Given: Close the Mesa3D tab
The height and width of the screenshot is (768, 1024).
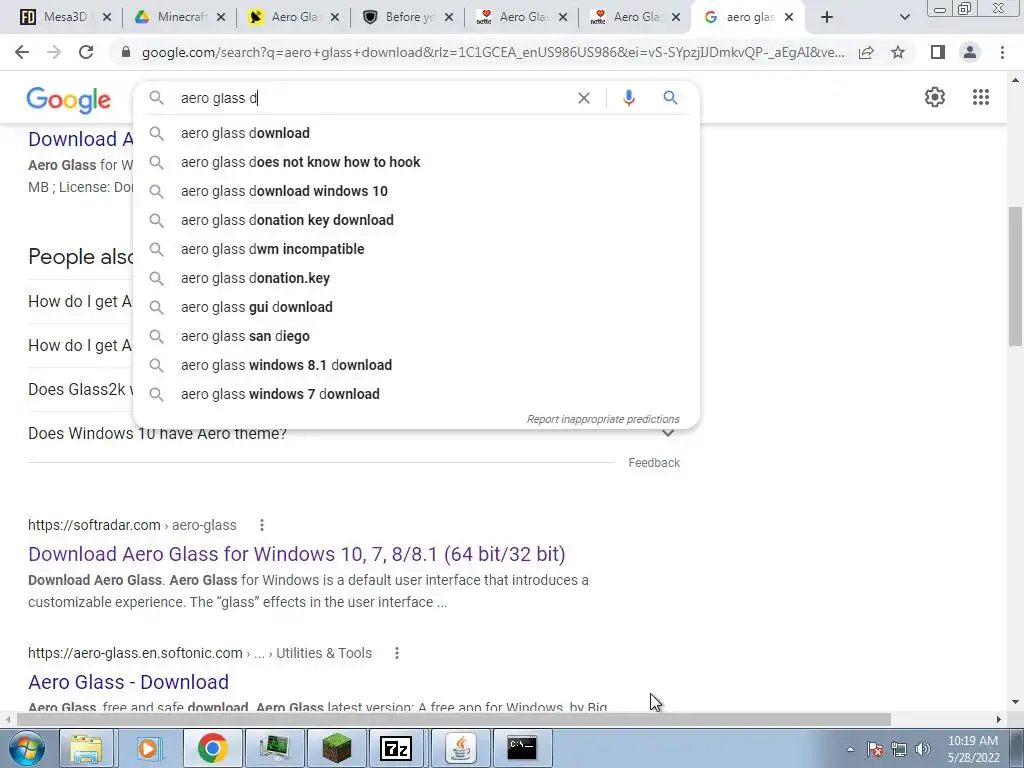Looking at the screenshot, I should 107,17.
